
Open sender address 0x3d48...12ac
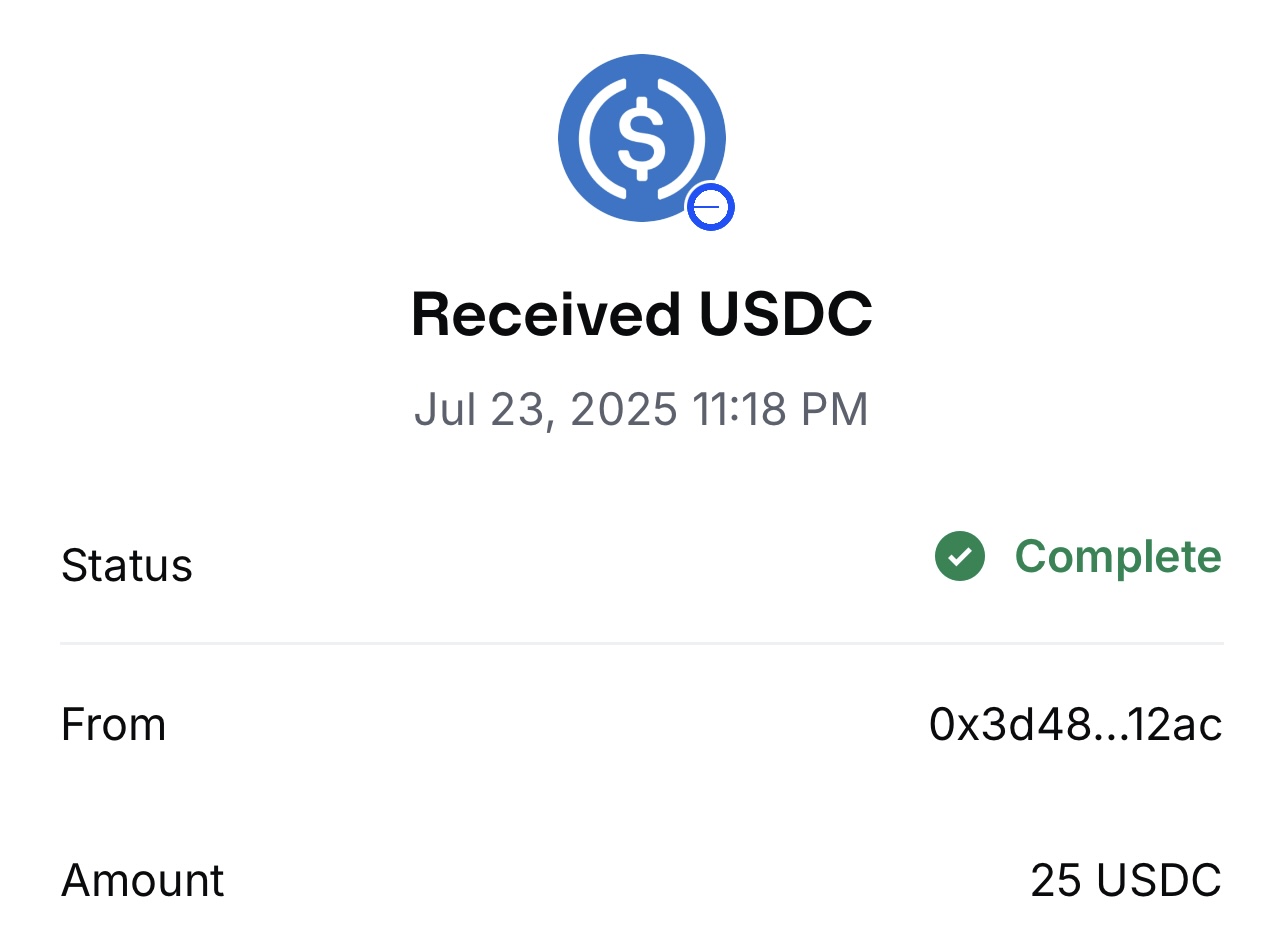pos(1075,724)
